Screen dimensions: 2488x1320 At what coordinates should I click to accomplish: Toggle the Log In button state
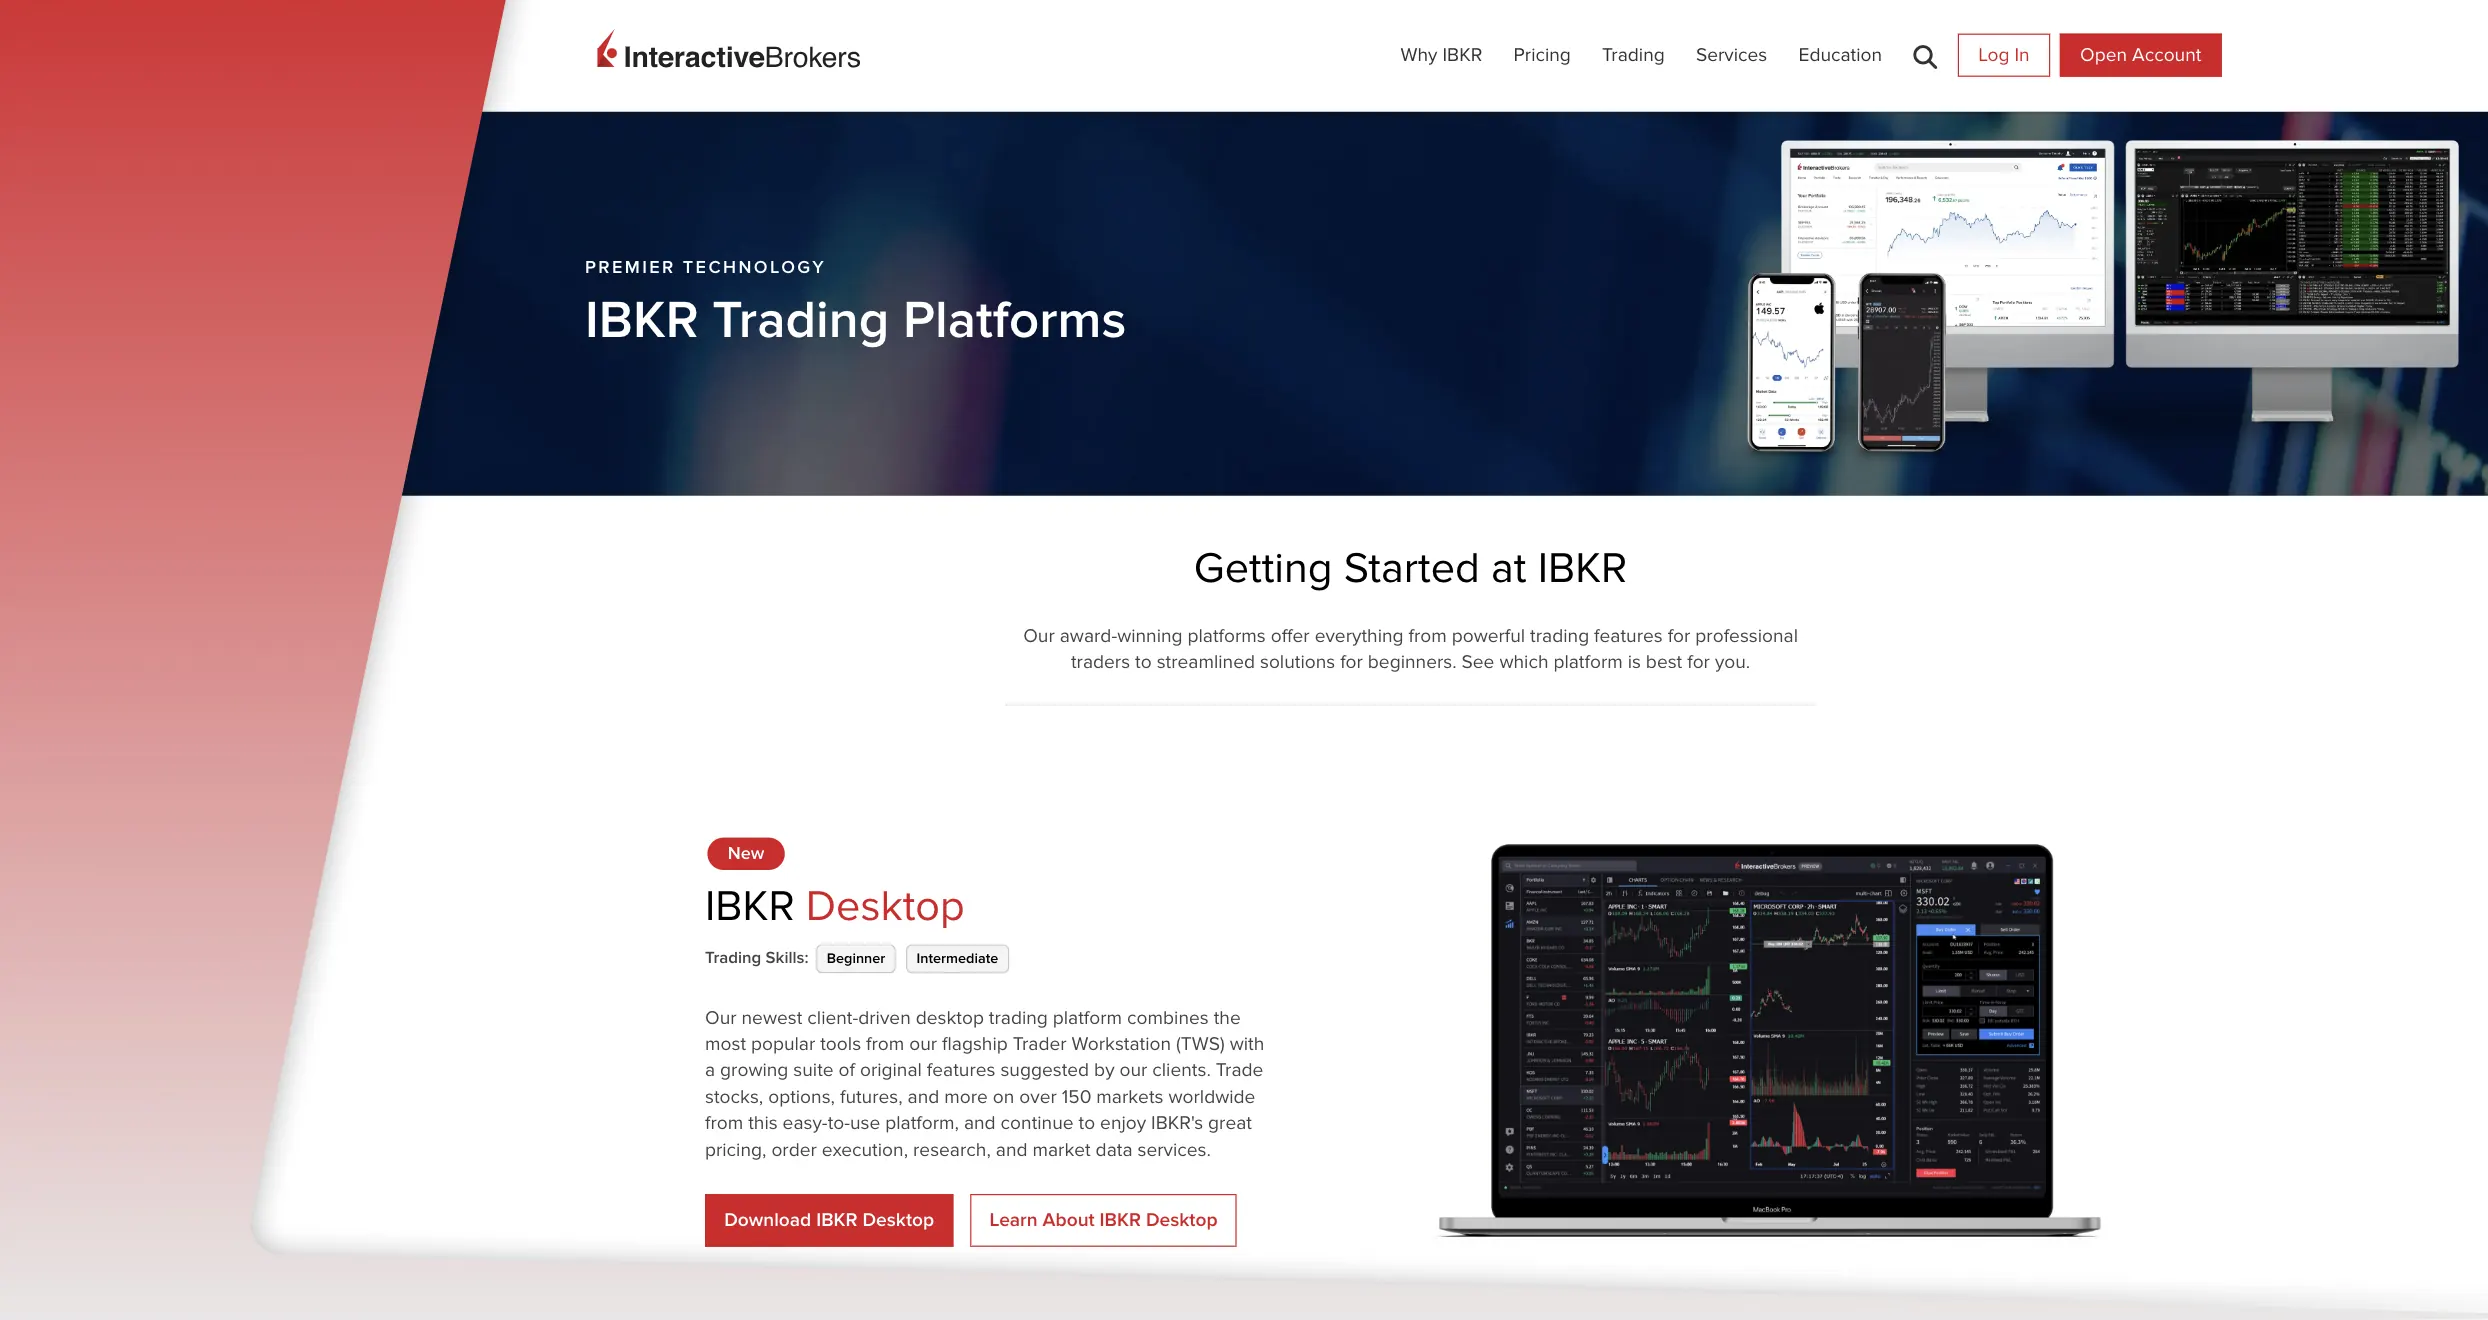point(2003,54)
